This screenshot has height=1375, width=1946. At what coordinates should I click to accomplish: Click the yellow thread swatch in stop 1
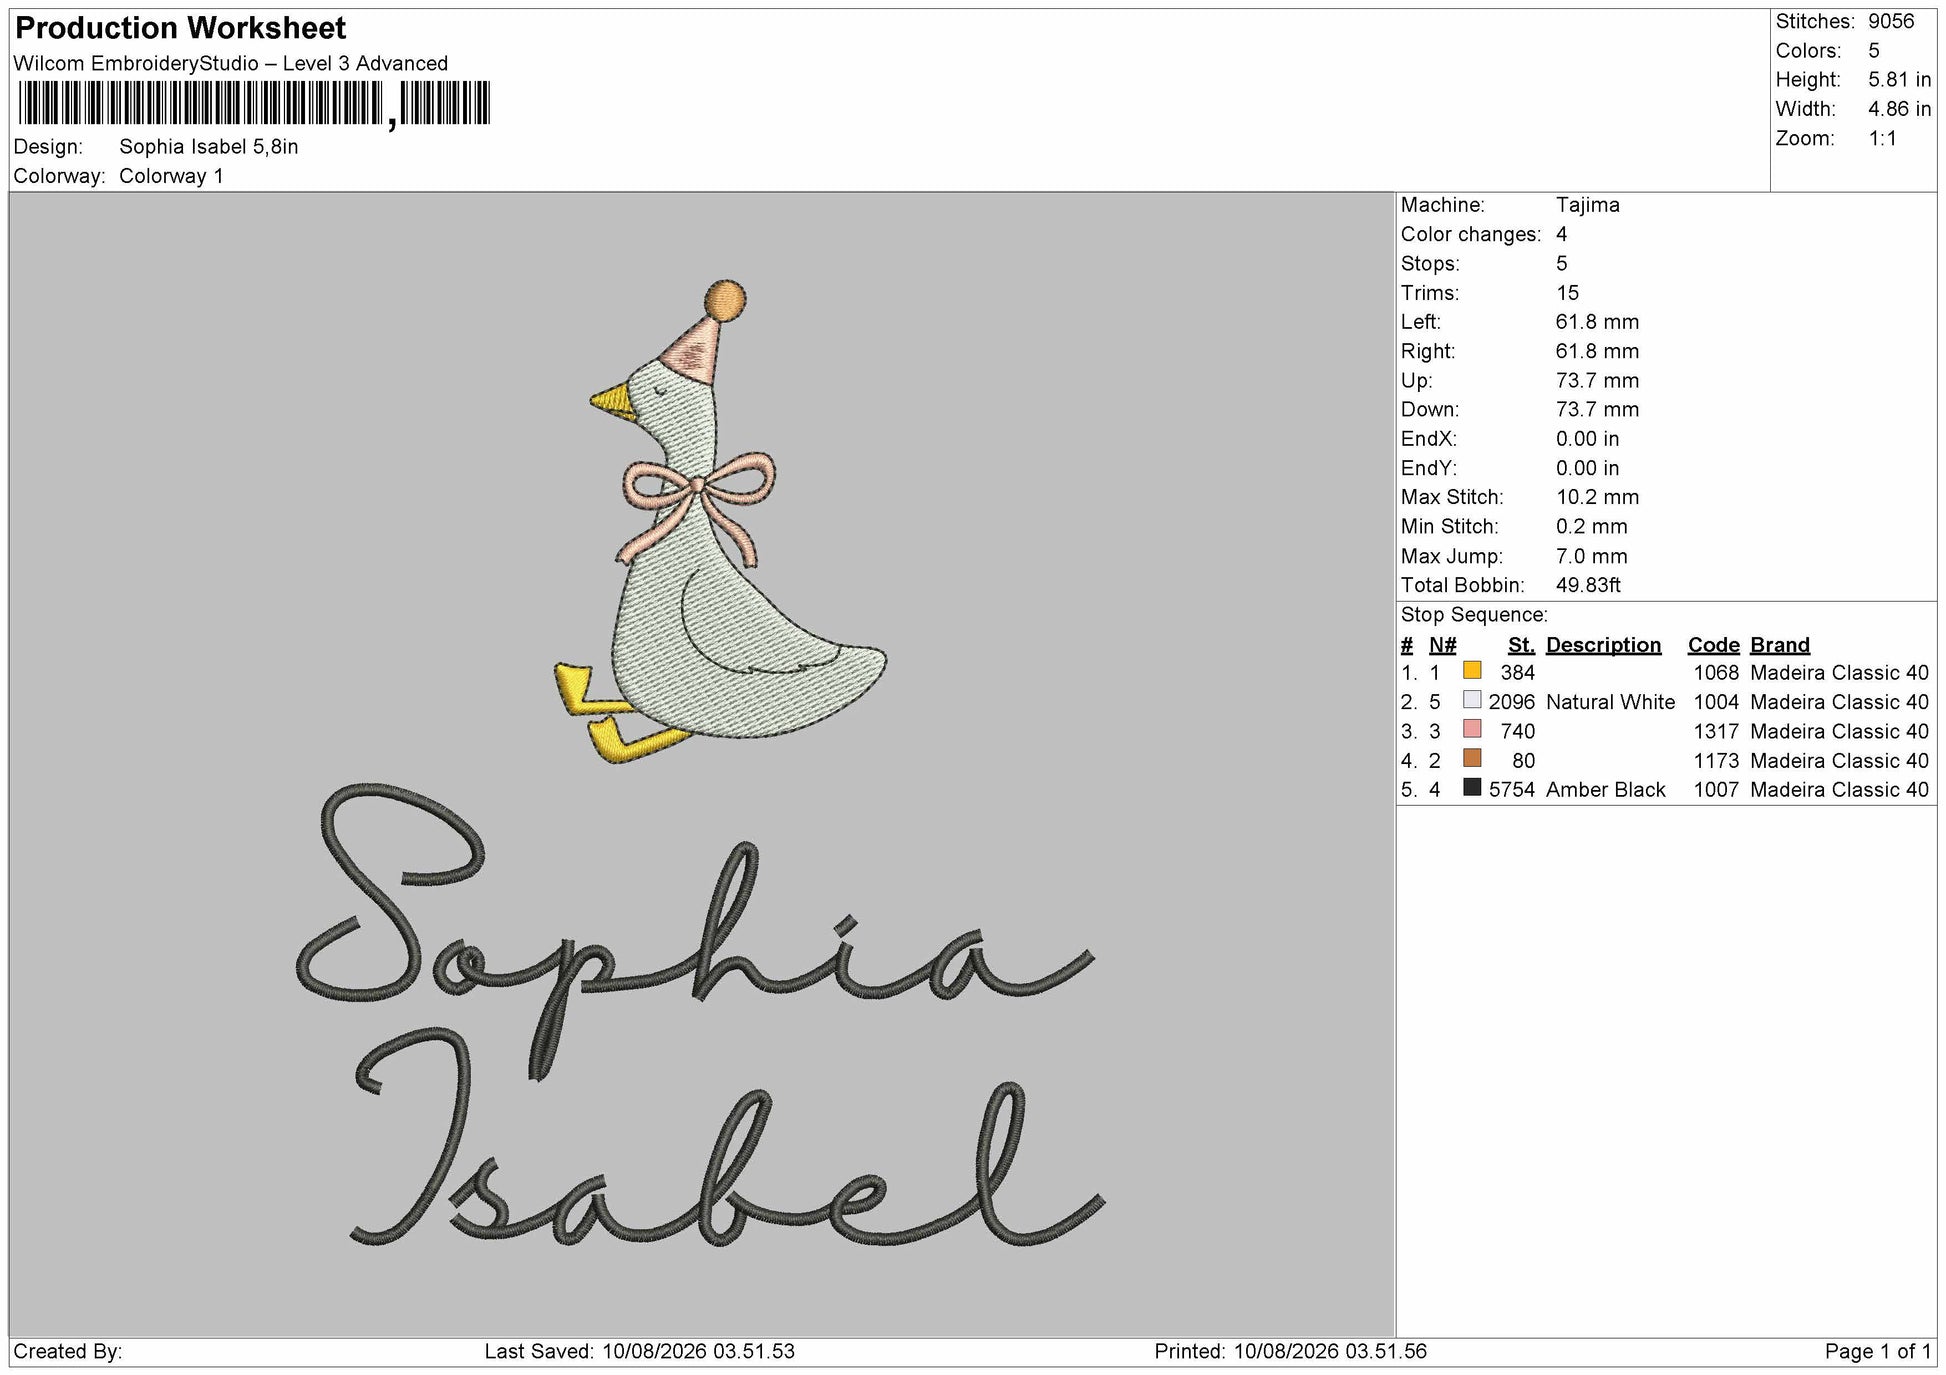[x=1472, y=671]
